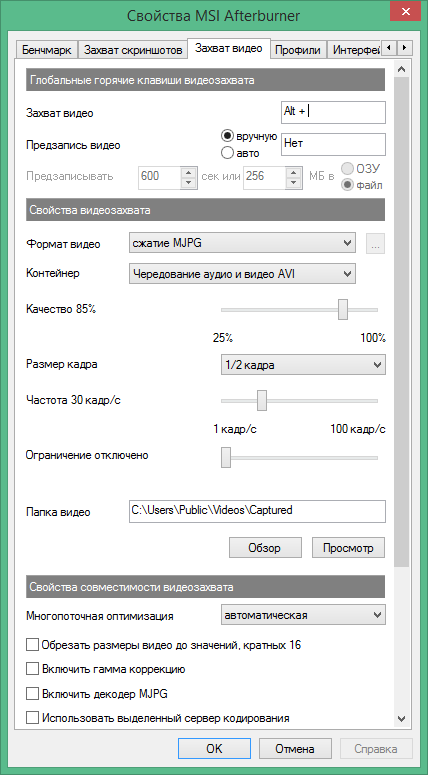
Task: Enable Использовать выделенный сервер кодирования checkbox
Action: click(32, 718)
